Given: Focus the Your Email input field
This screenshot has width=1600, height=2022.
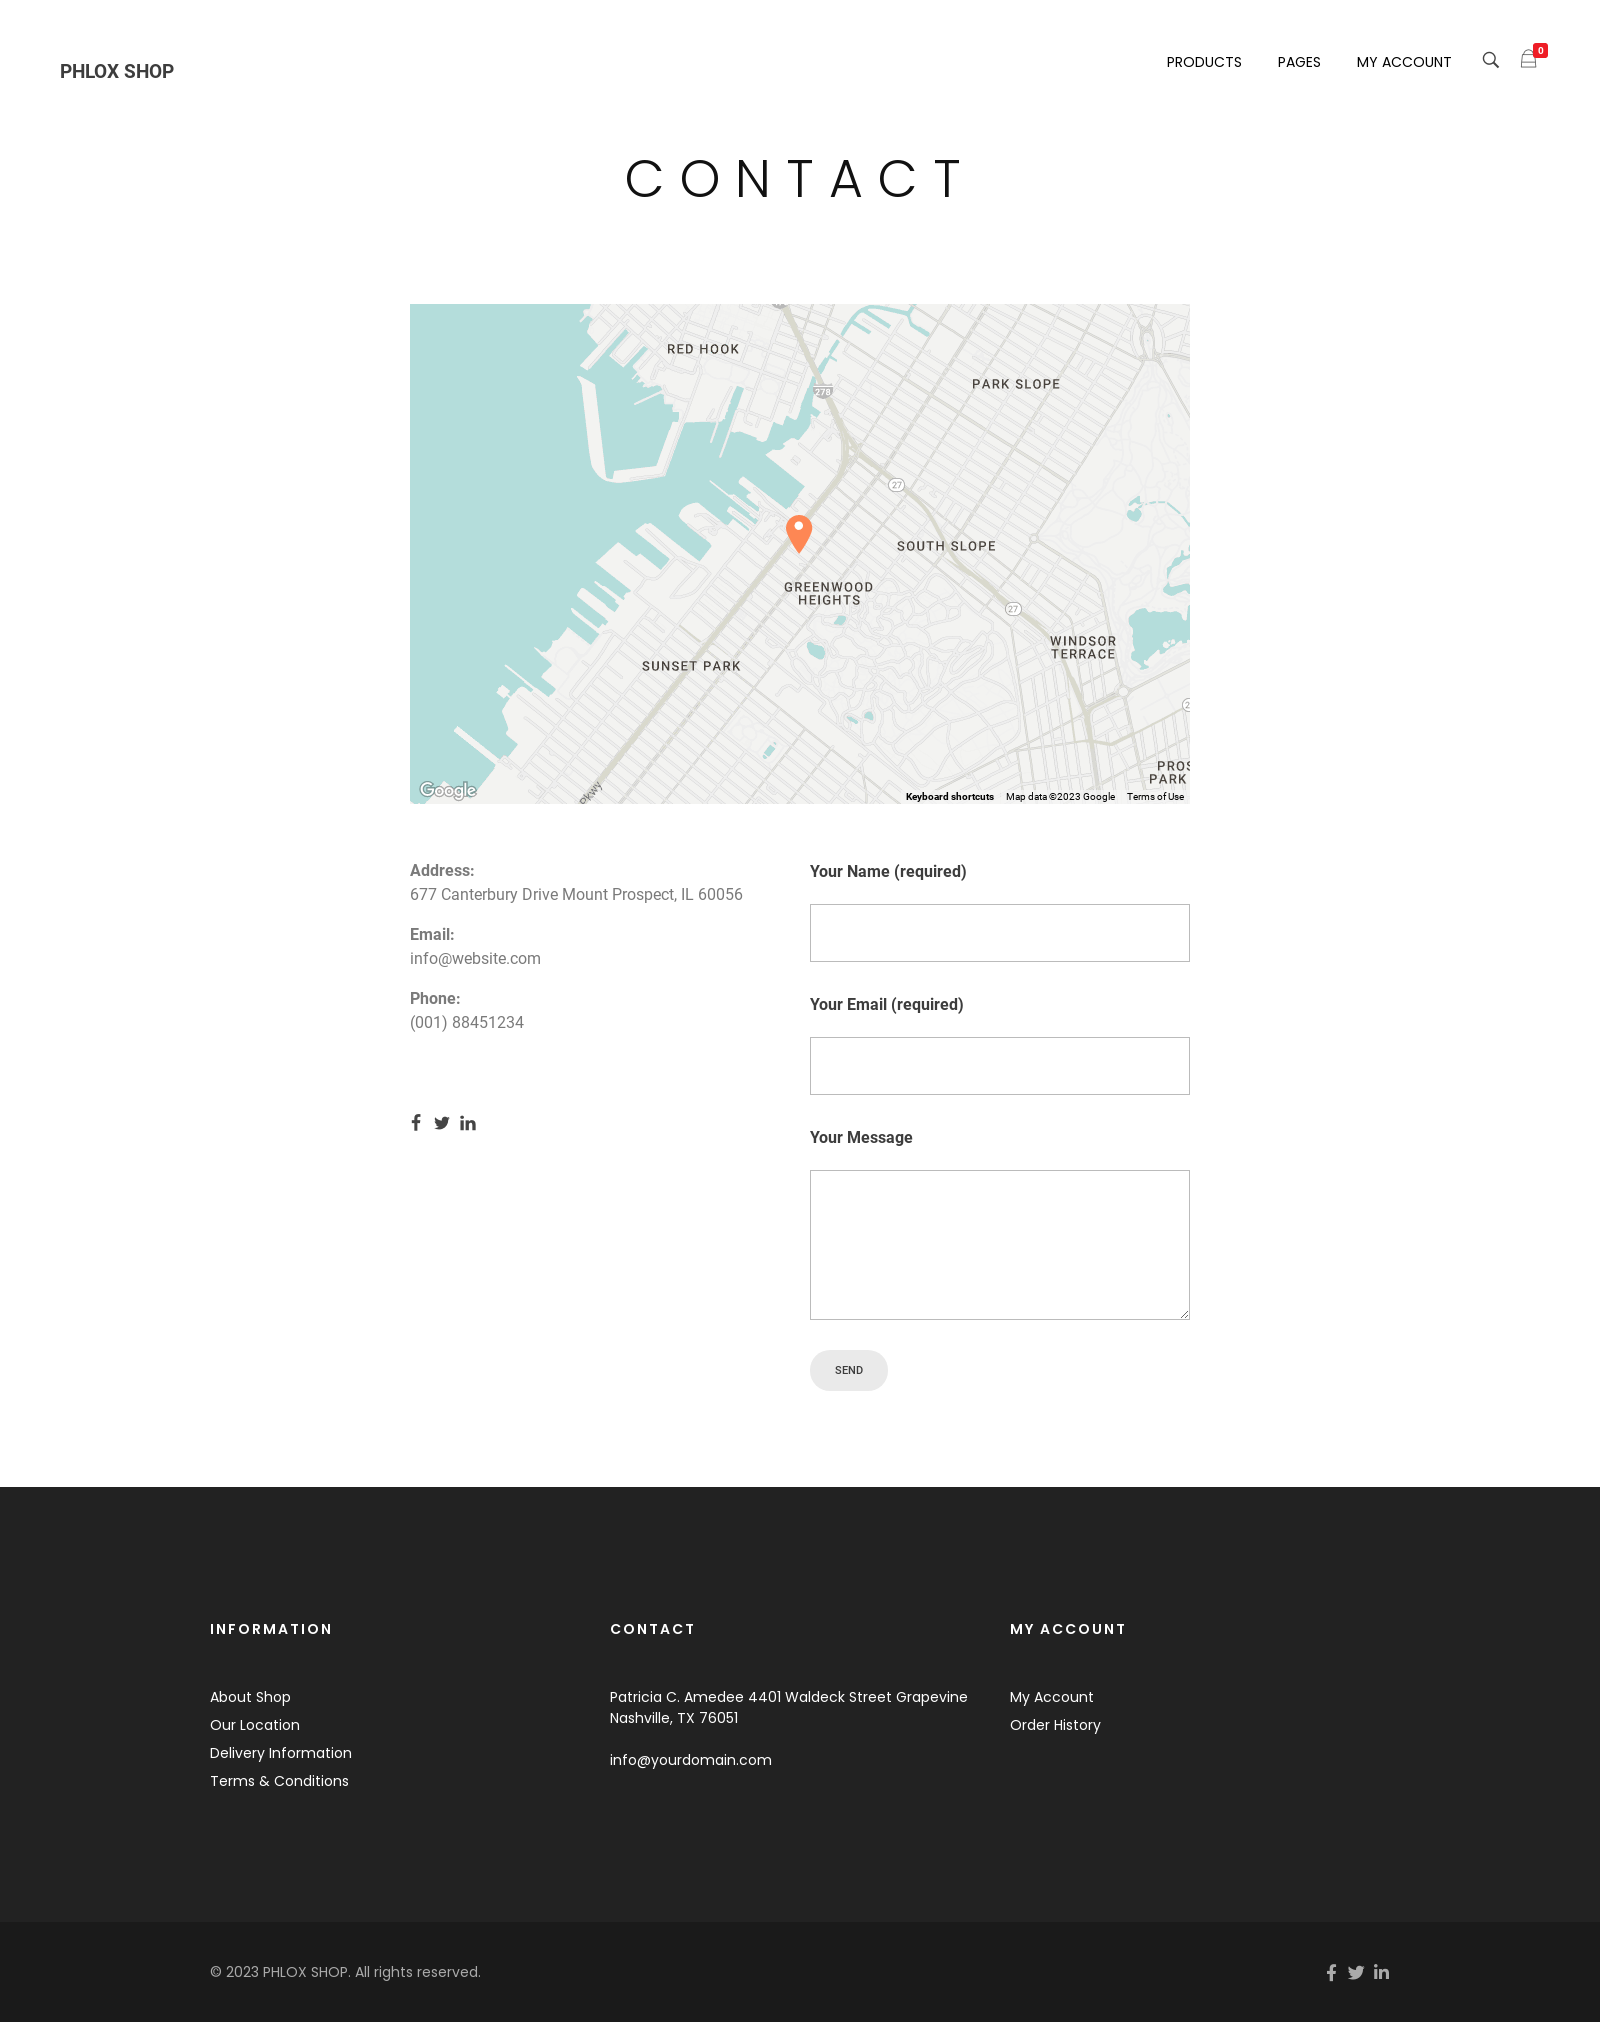Looking at the screenshot, I should (999, 1066).
